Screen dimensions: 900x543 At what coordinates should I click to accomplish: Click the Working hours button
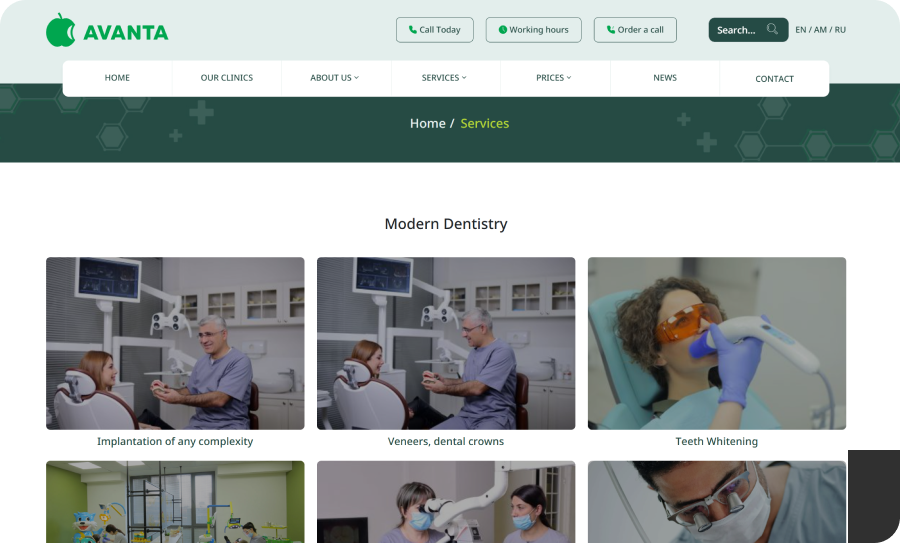(533, 30)
